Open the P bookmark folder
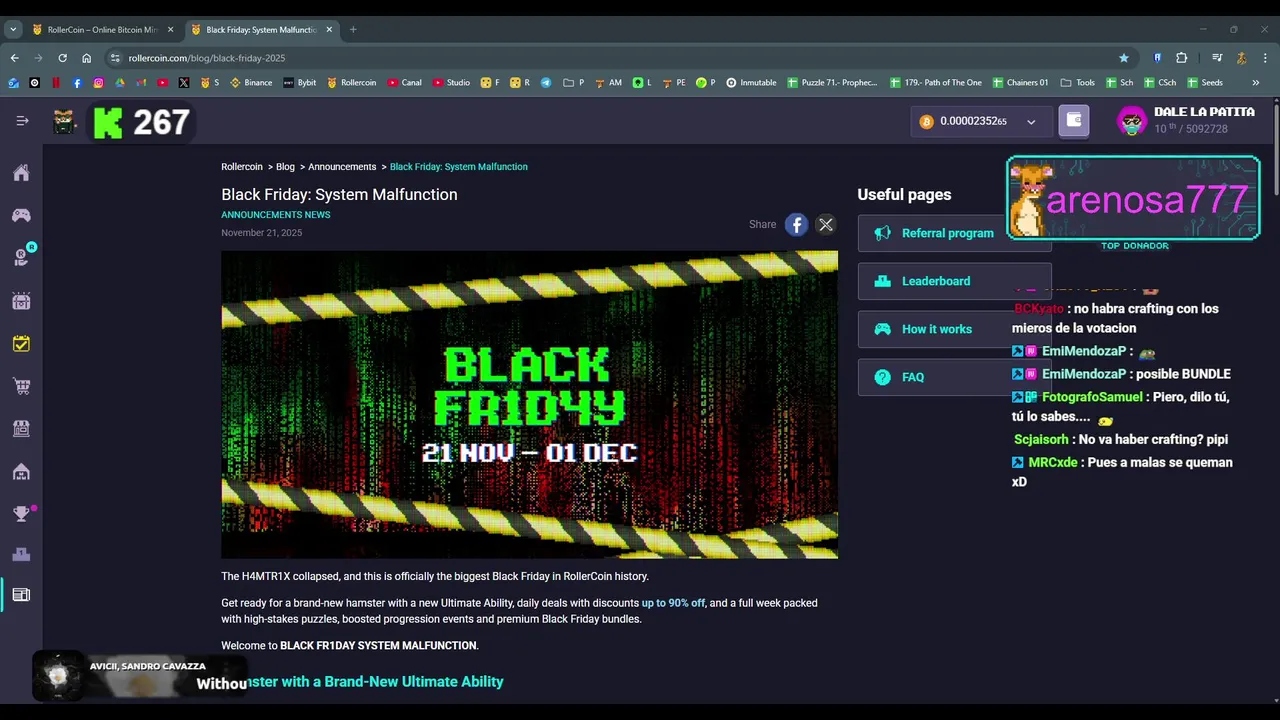The height and width of the screenshot is (720, 1280). tap(574, 83)
